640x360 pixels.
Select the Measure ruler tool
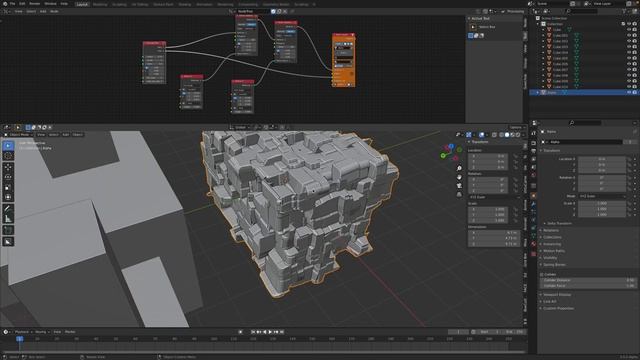tap(8, 219)
